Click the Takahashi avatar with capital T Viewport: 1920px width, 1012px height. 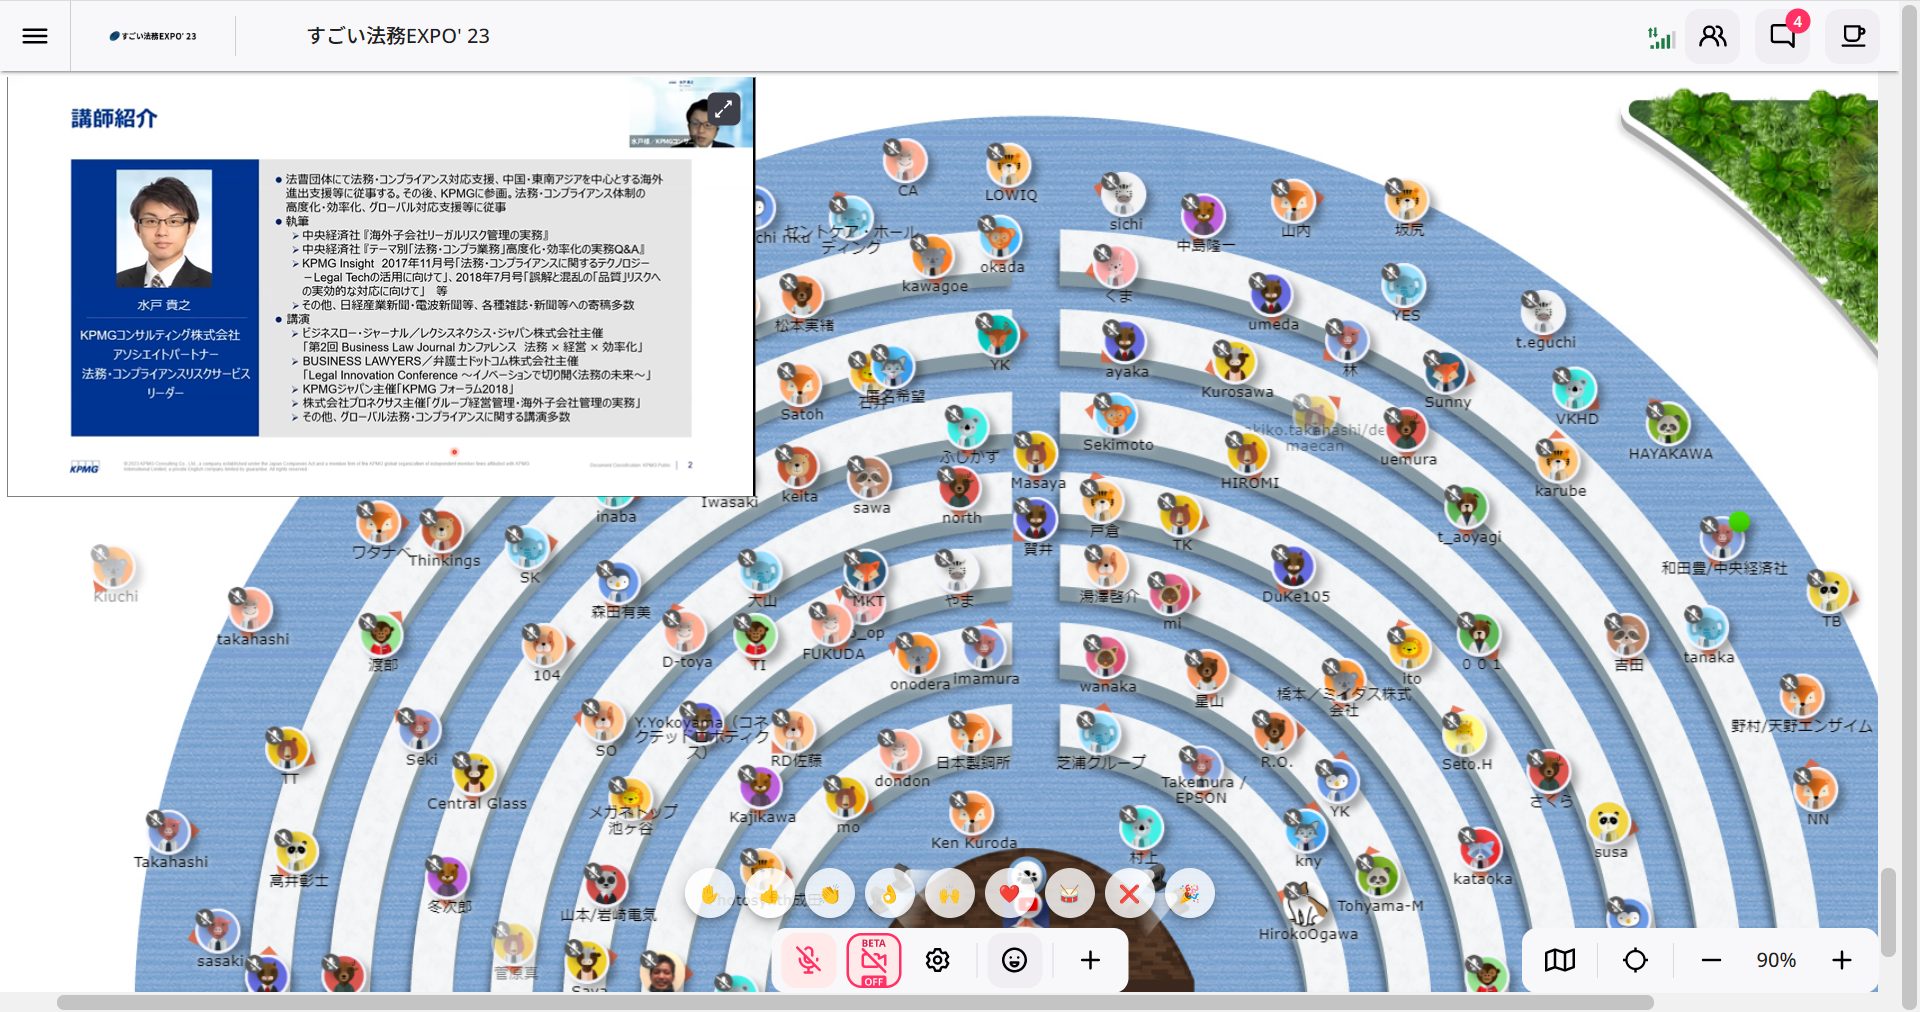pyautogui.click(x=169, y=832)
